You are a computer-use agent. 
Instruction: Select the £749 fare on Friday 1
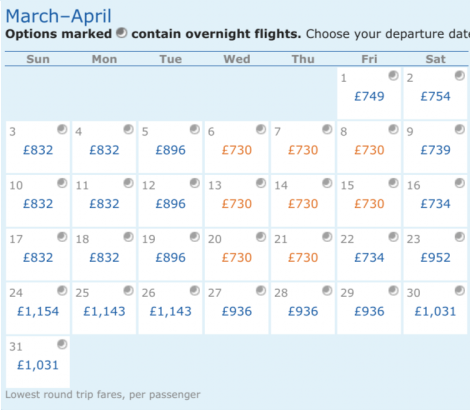369,96
